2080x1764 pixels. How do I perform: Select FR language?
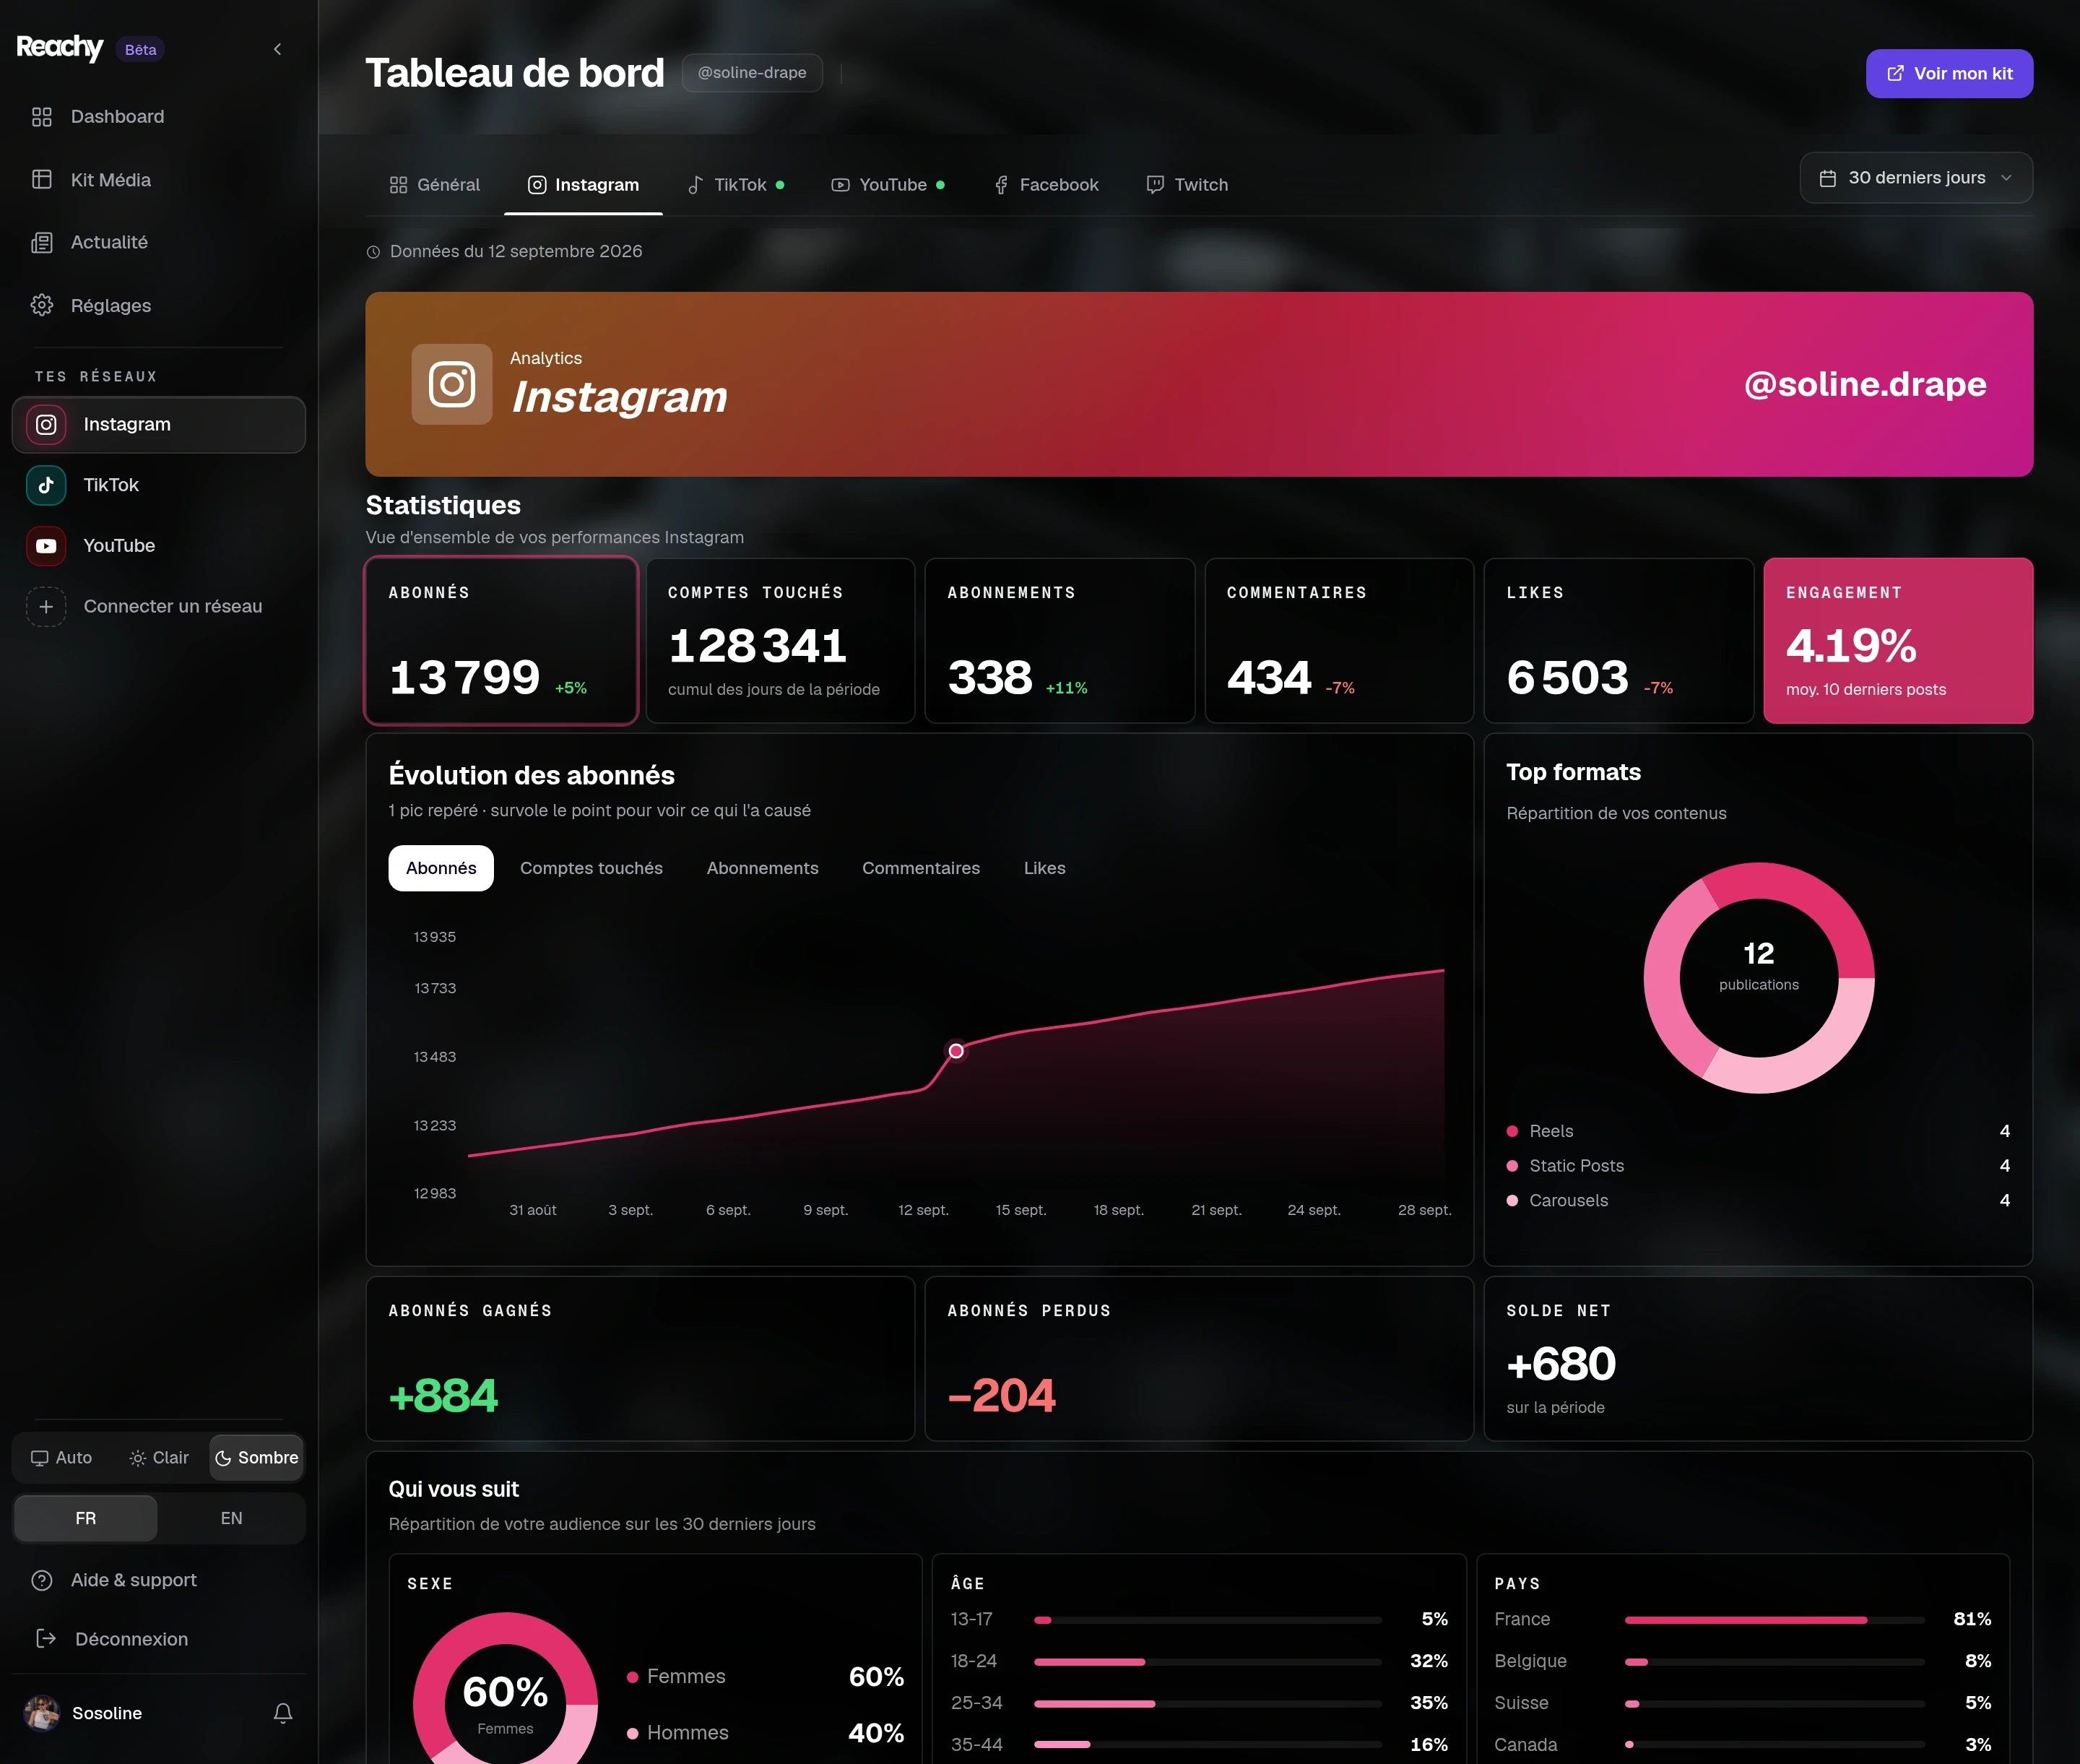pyautogui.click(x=86, y=1518)
